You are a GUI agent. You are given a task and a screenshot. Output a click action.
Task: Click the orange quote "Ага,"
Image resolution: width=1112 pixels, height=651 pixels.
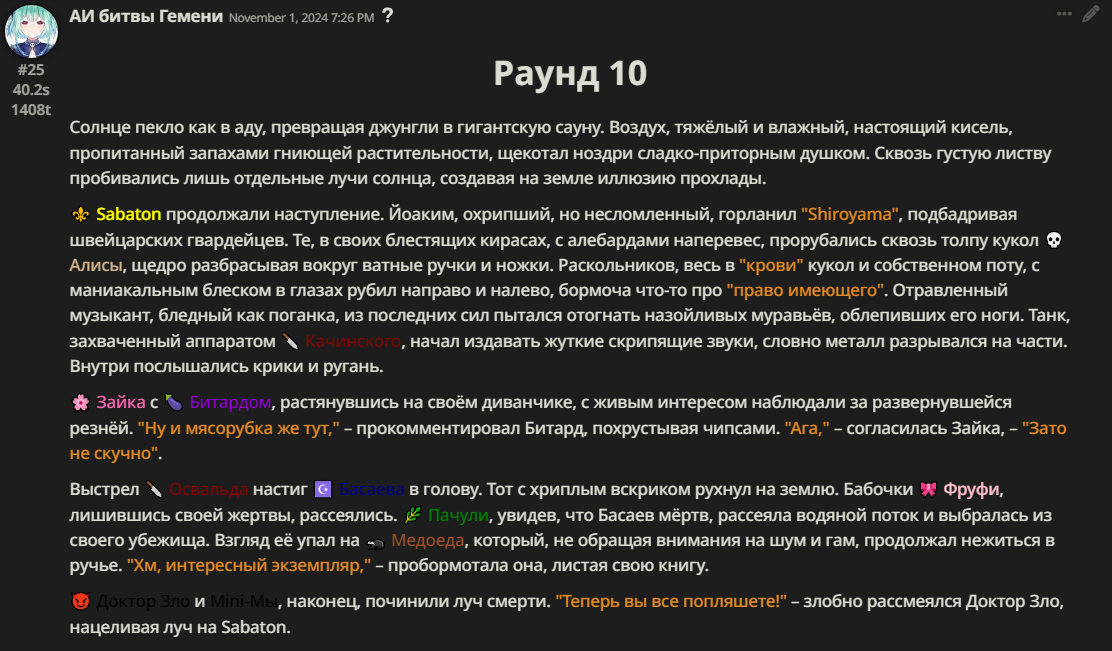tap(807, 428)
